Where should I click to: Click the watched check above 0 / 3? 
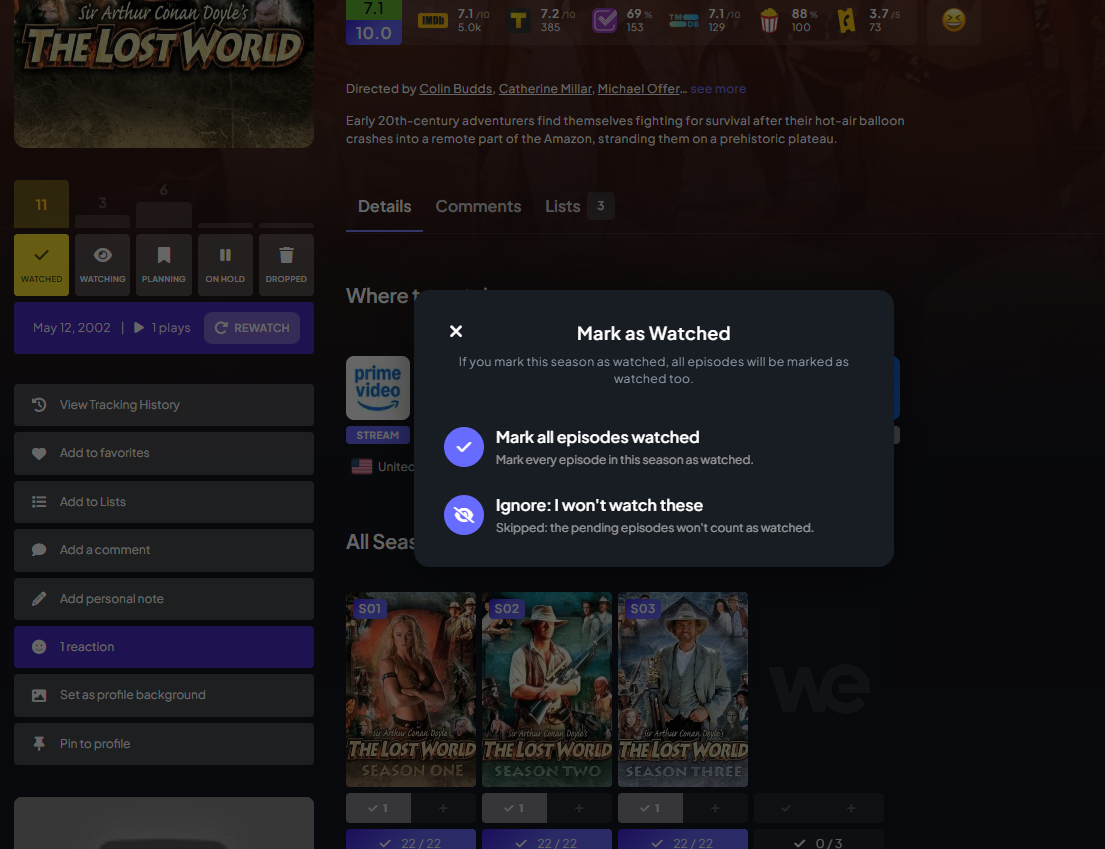tap(786, 808)
